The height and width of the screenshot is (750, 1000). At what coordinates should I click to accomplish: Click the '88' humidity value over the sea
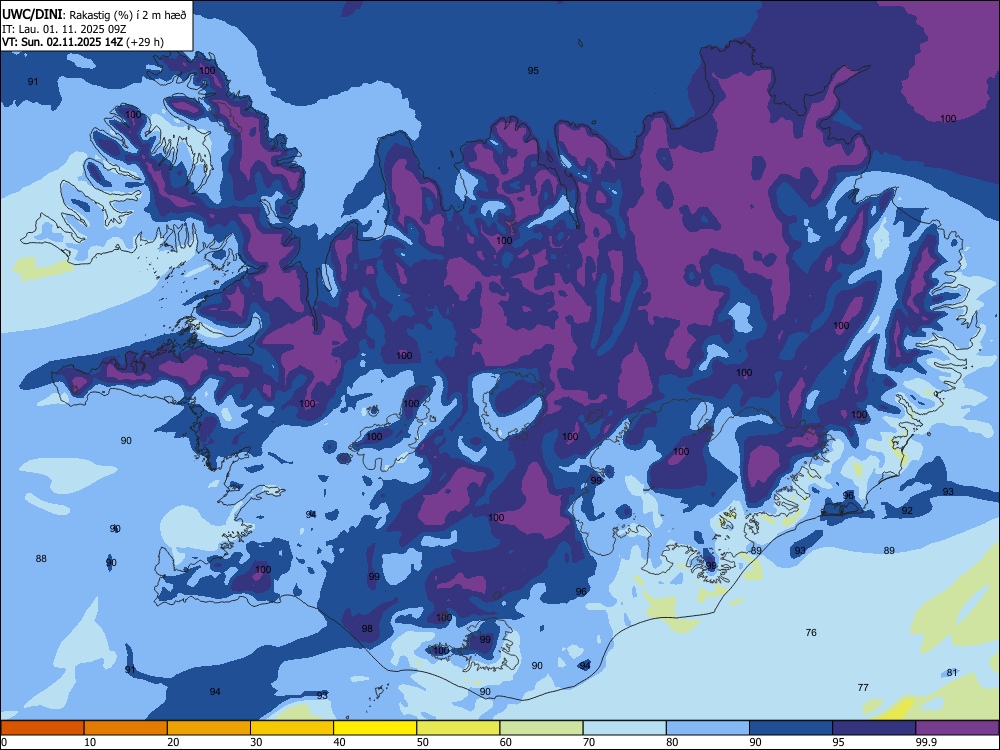(41, 559)
